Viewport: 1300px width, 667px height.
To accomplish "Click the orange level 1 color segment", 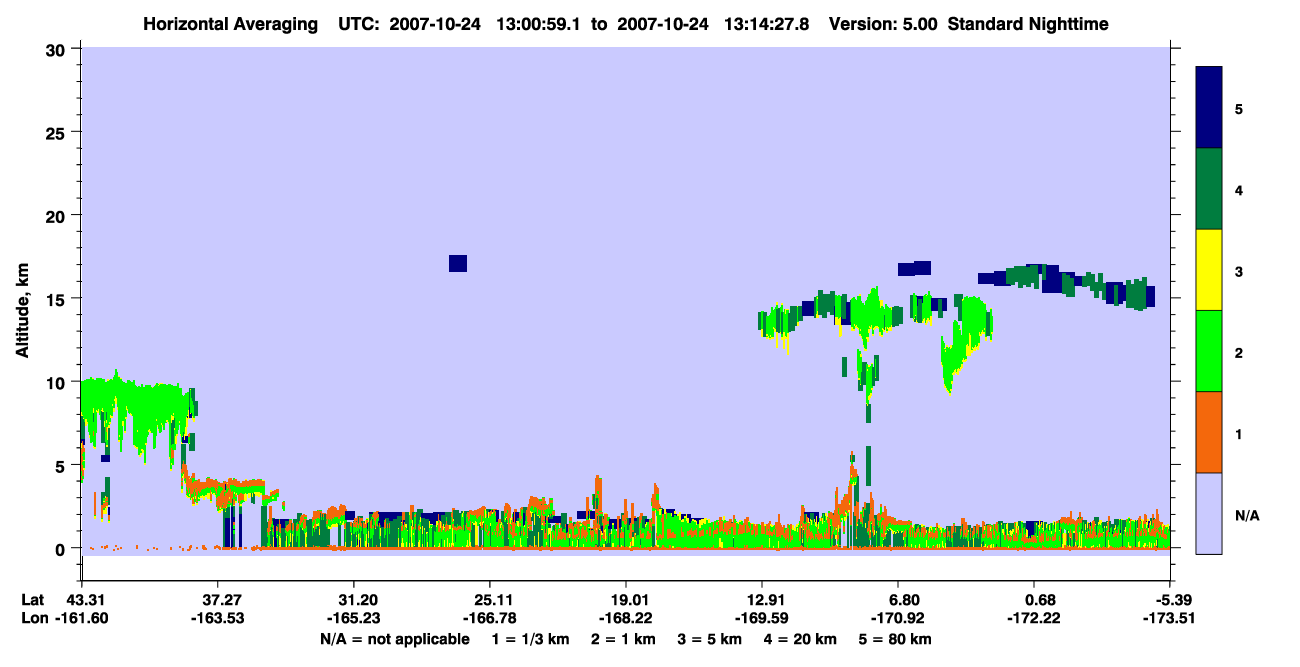I will pos(1209,432).
